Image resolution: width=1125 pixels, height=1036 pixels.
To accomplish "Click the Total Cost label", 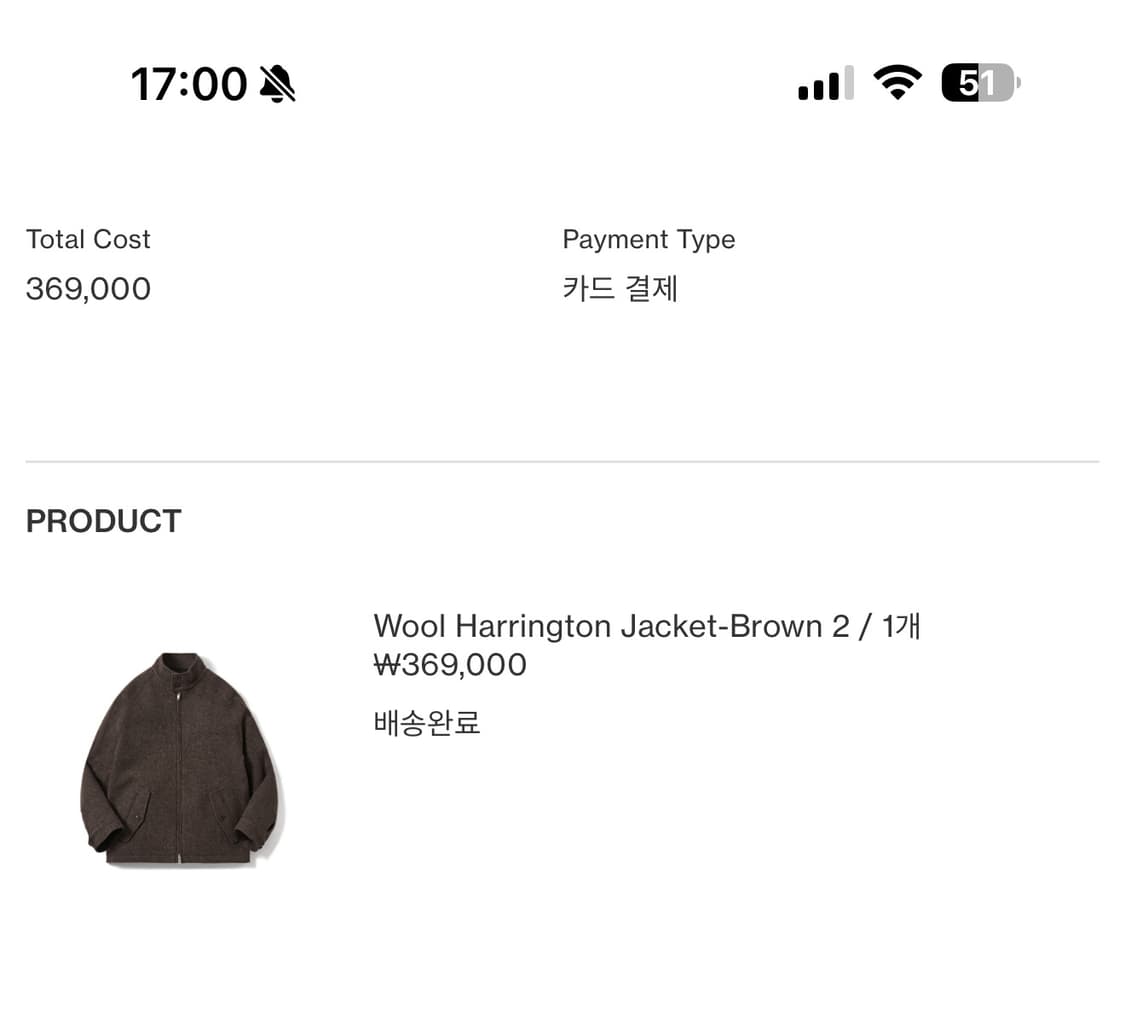I will tap(88, 239).
